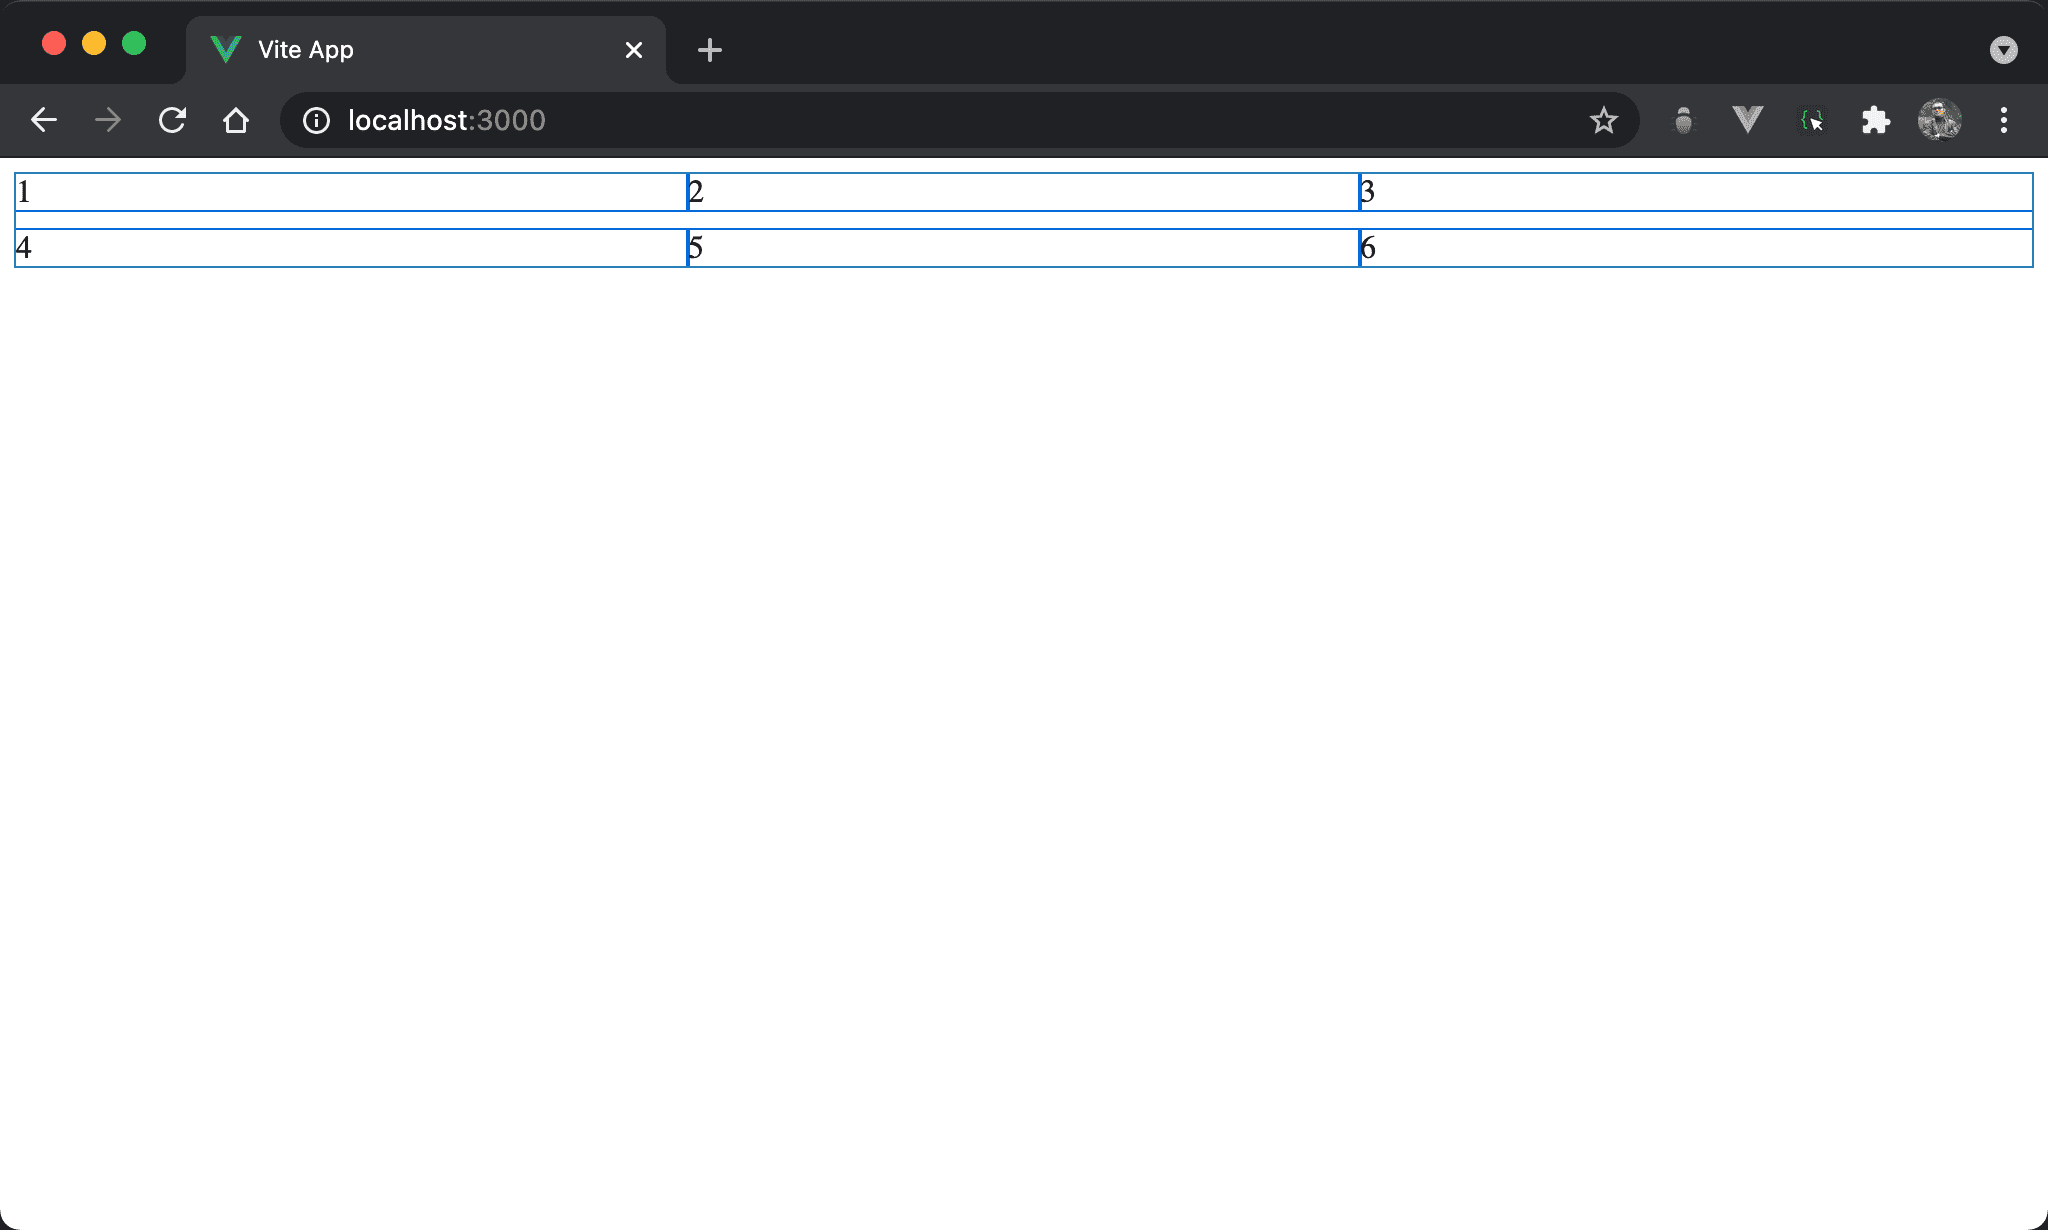This screenshot has height=1230, width=2048.
Task: Reload the localhost page
Action: (x=172, y=121)
